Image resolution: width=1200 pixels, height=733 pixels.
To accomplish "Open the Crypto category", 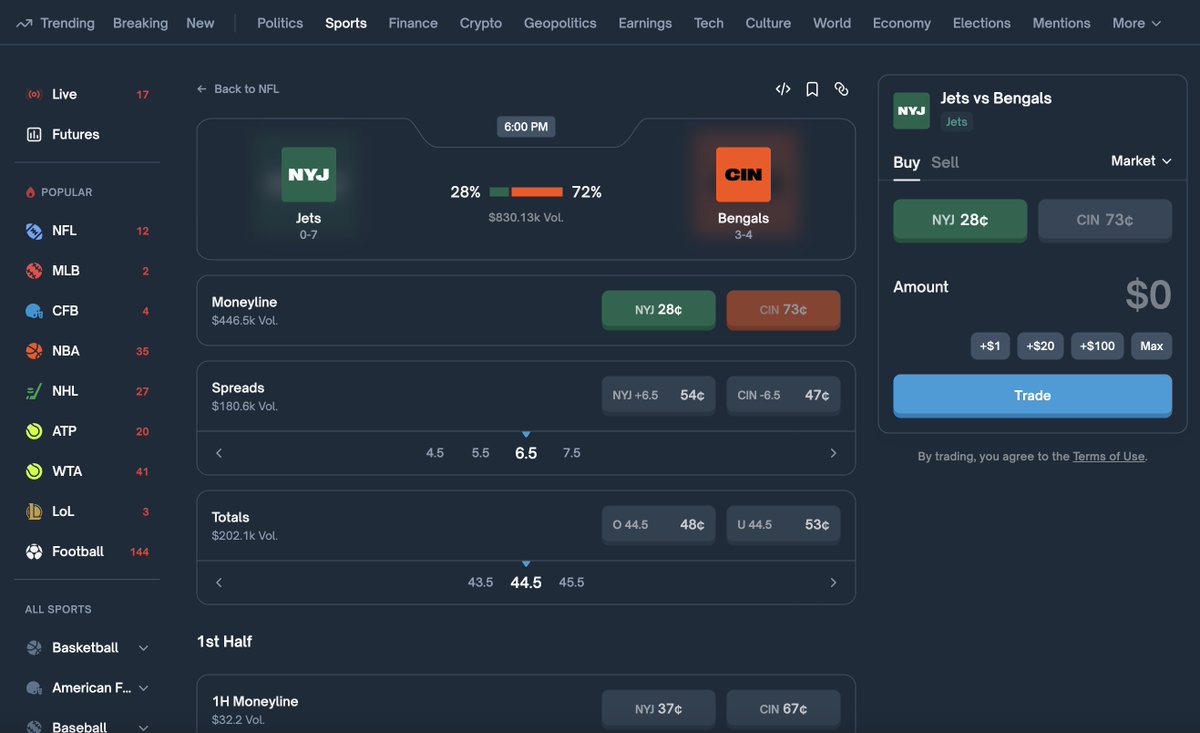I will point(481,23).
